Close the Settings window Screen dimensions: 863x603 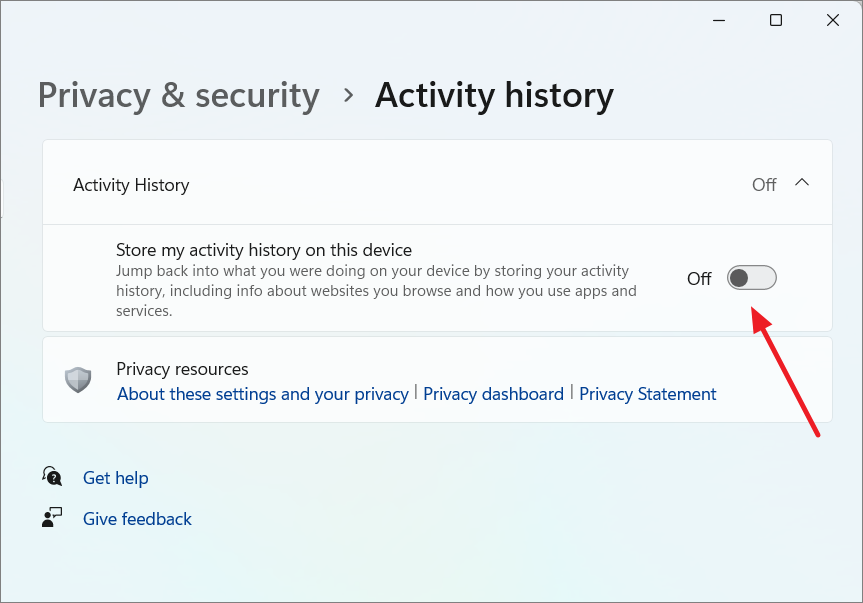(x=833, y=20)
